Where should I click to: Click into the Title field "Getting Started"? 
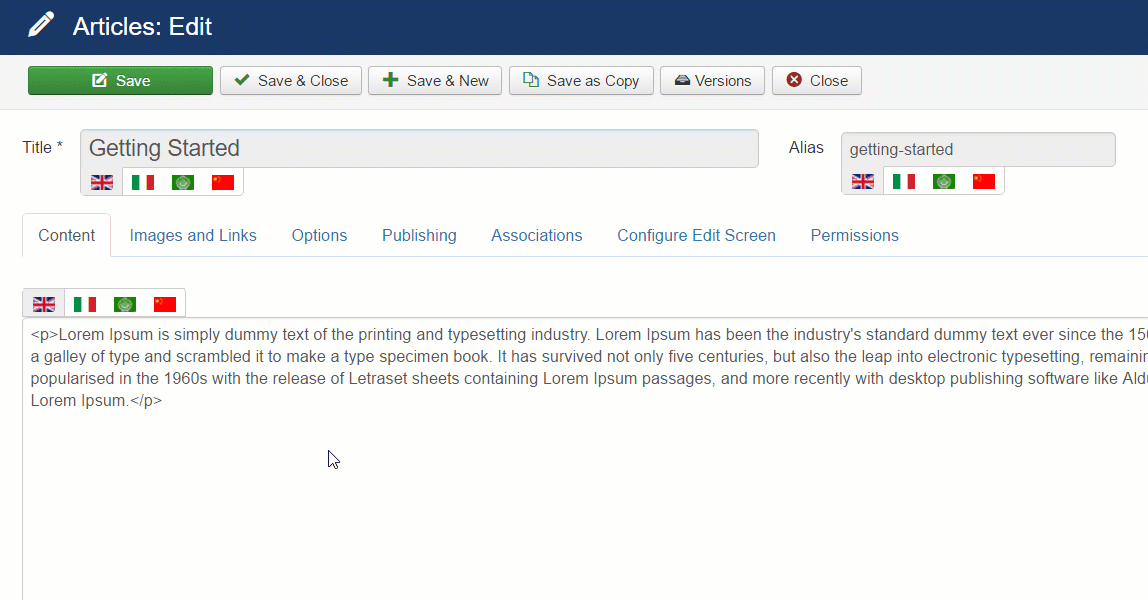[x=419, y=149]
